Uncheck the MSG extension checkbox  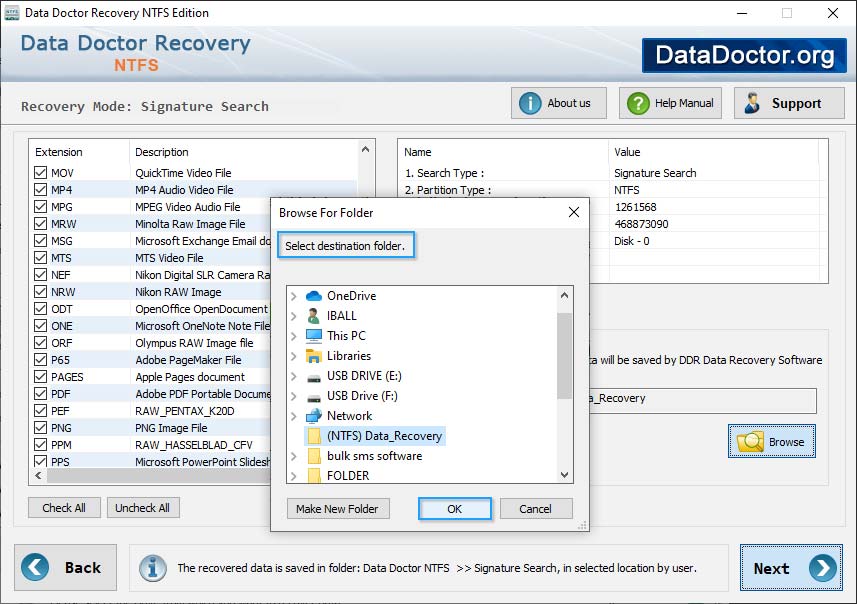pyautogui.click(x=40, y=241)
